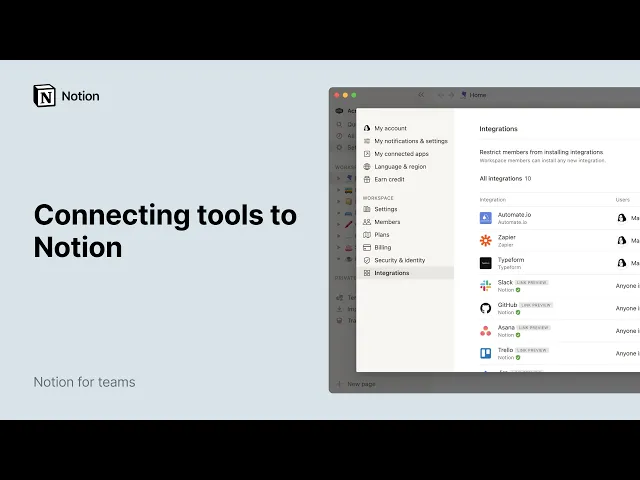Select the Integrations menu item

[405, 273]
